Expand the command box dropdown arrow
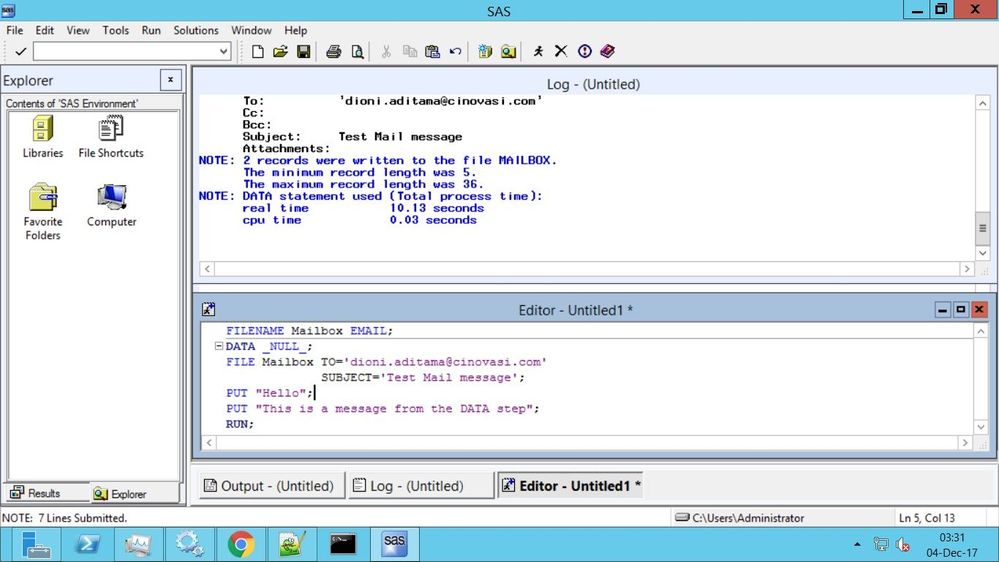 (224, 51)
